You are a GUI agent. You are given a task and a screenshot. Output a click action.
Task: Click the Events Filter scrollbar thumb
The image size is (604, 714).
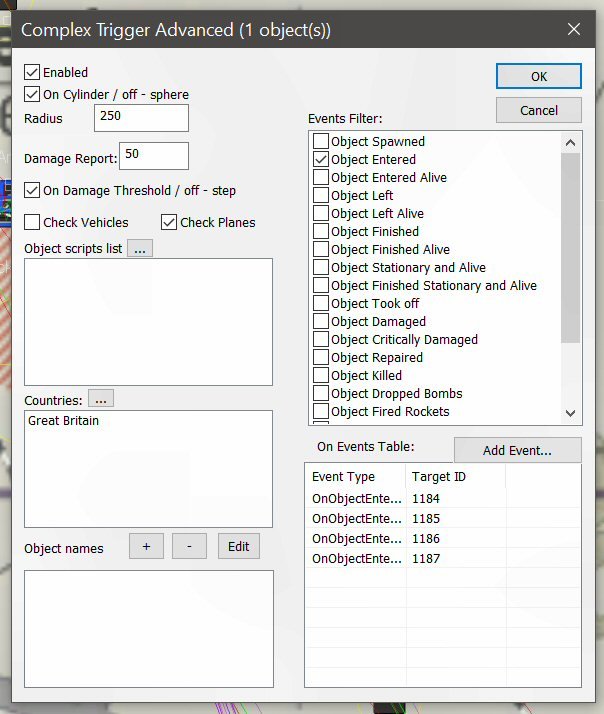tap(570, 248)
